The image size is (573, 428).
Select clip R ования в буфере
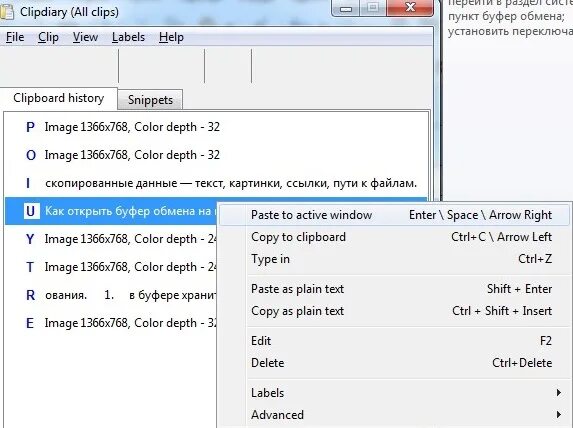(111, 295)
